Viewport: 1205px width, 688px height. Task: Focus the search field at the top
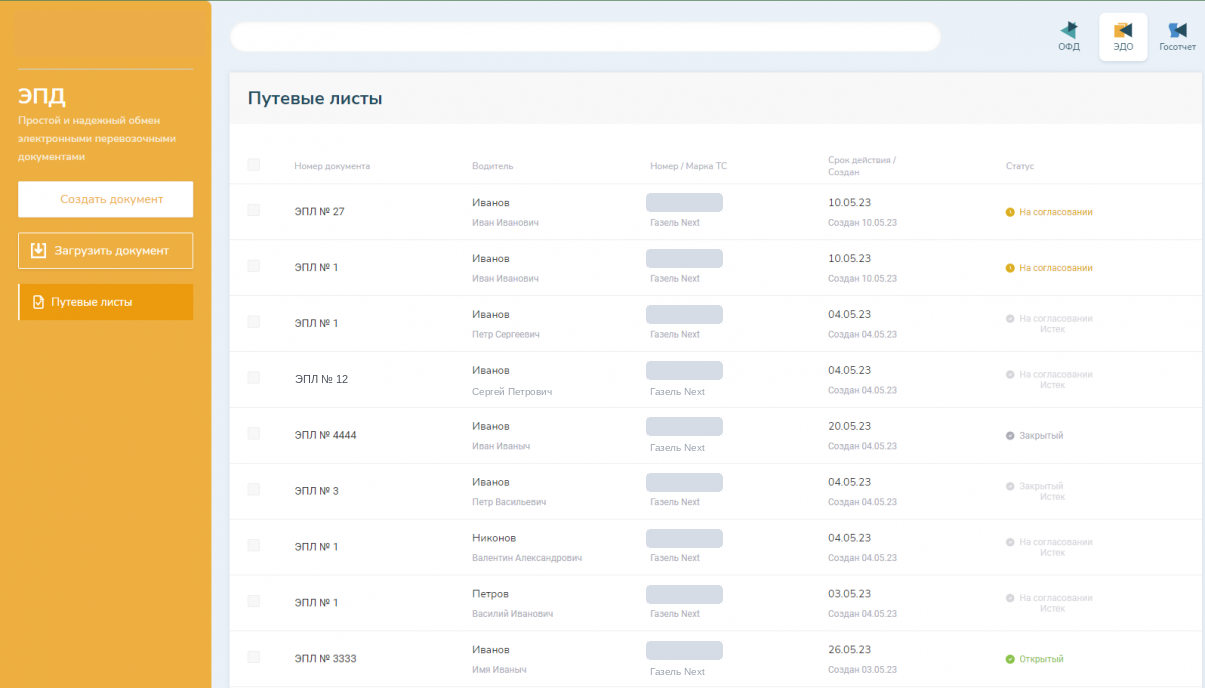click(585, 37)
